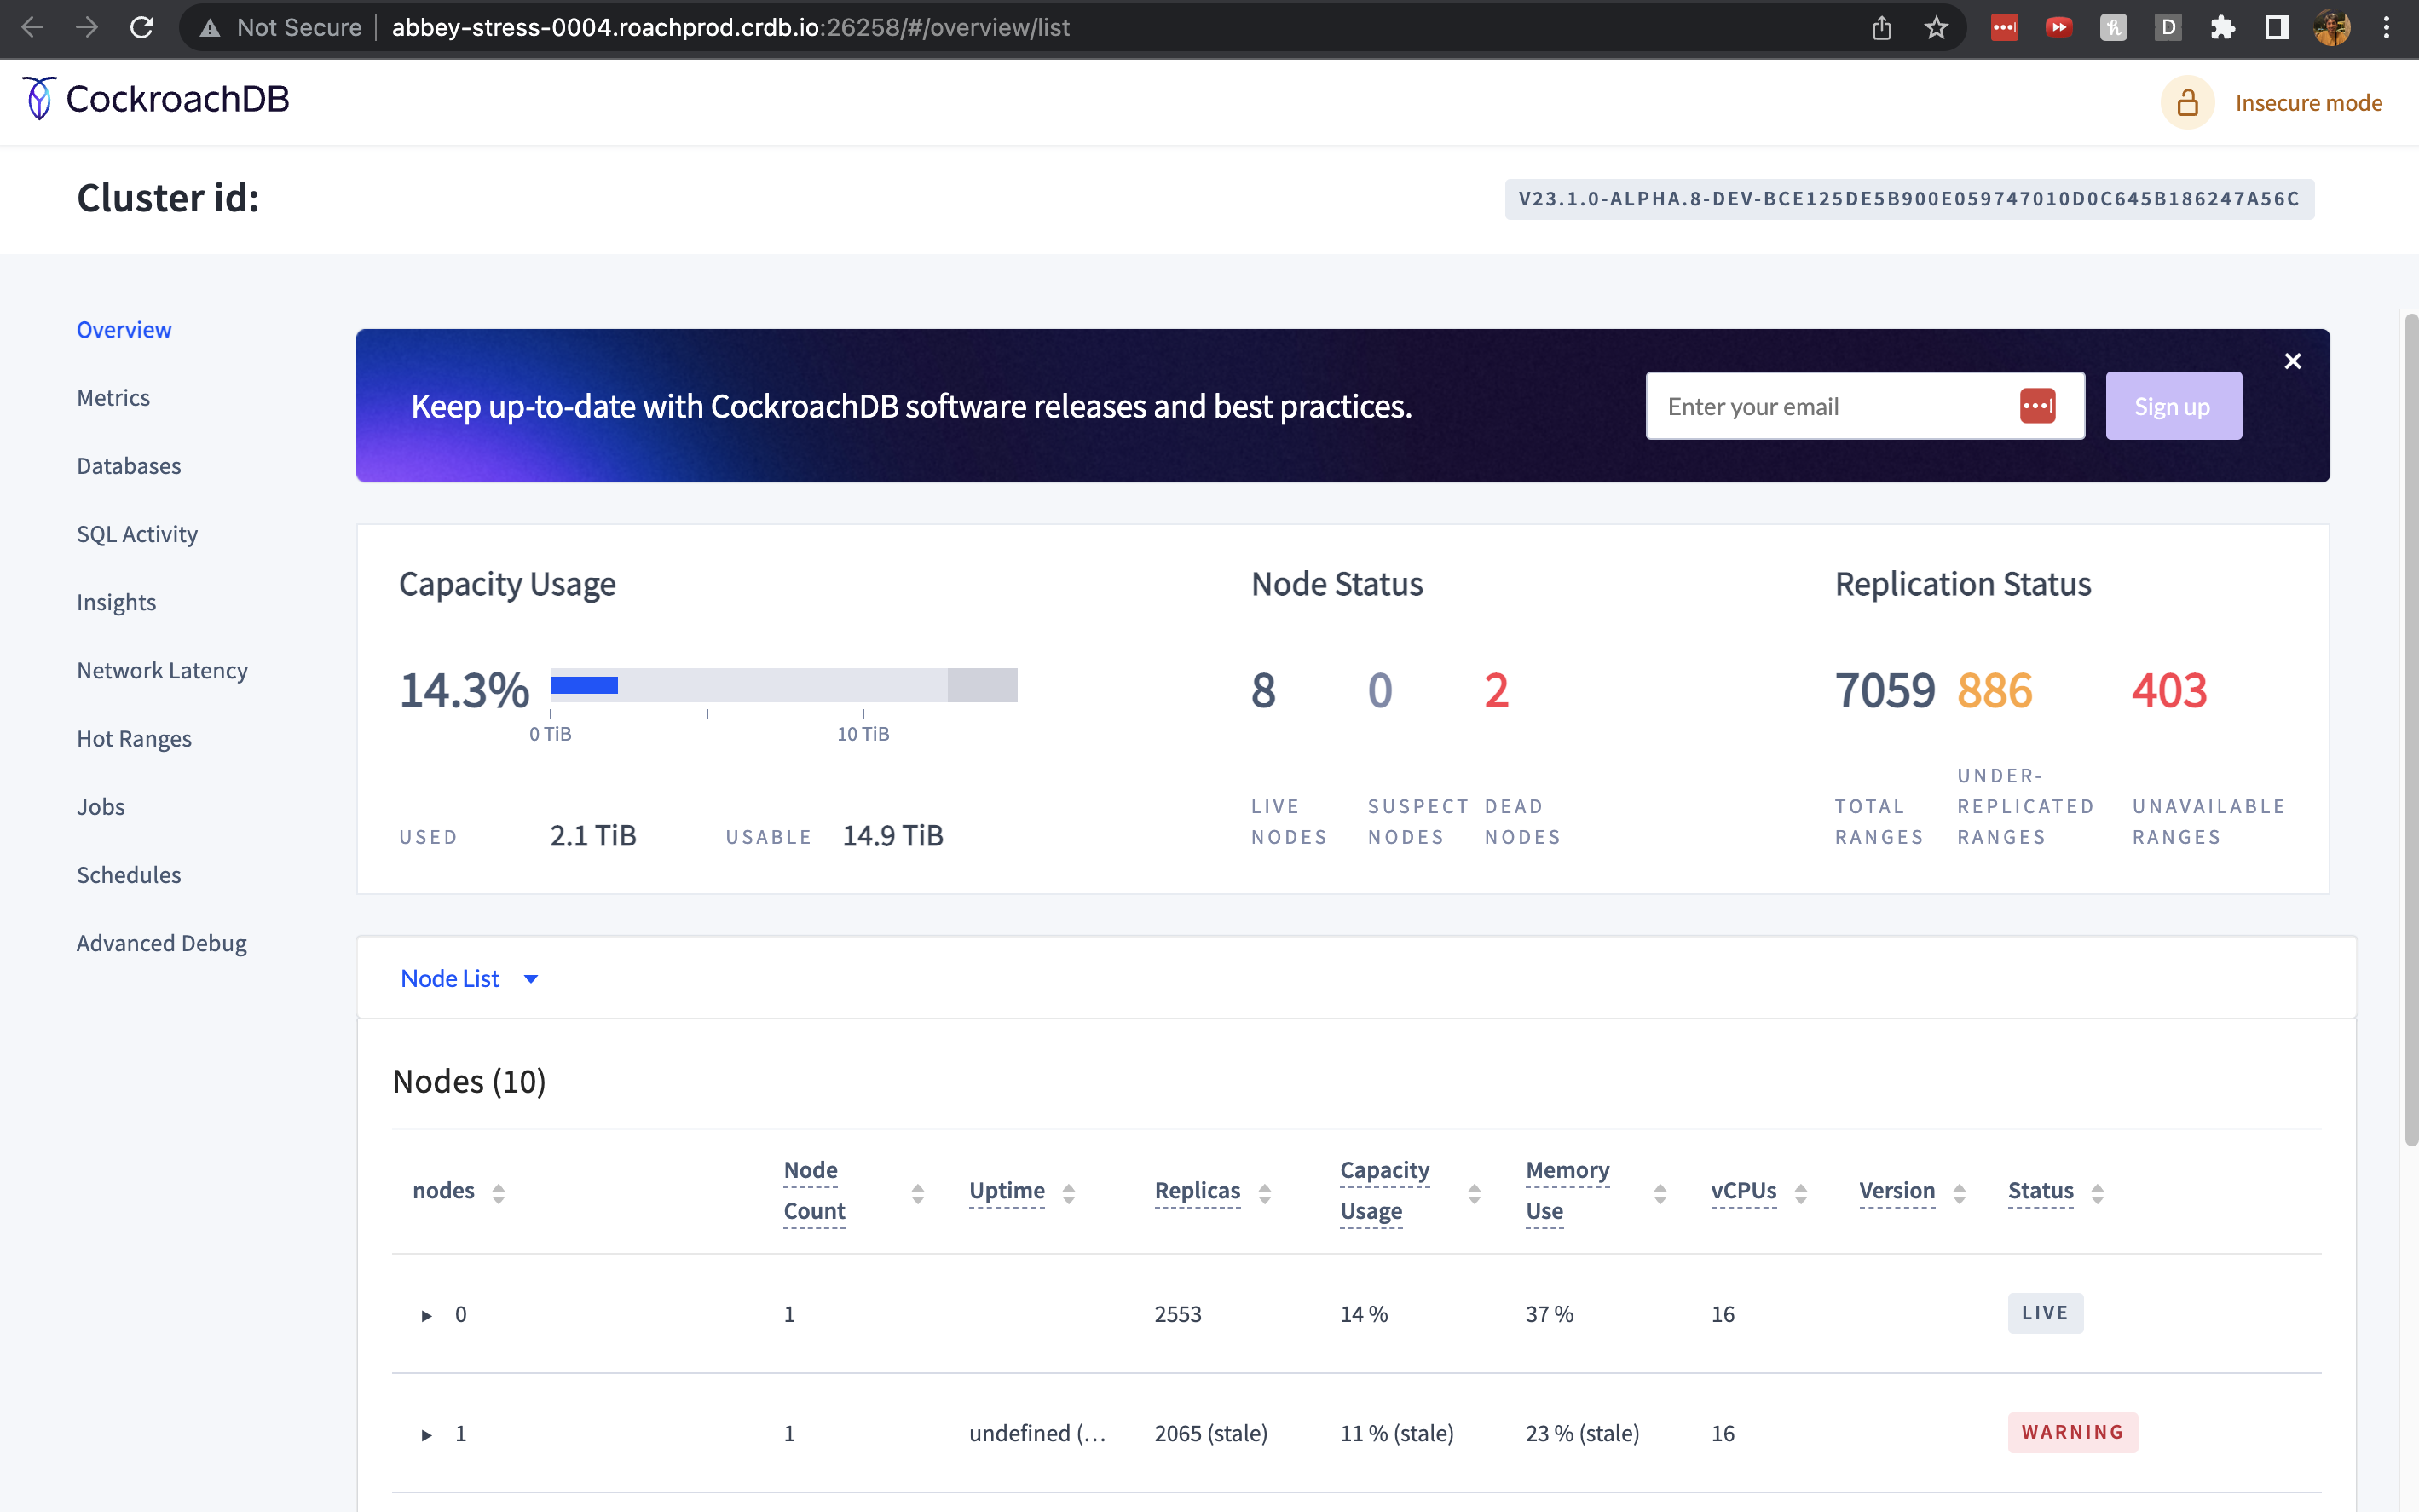Click the 14.3% capacity usage value

coord(464,690)
